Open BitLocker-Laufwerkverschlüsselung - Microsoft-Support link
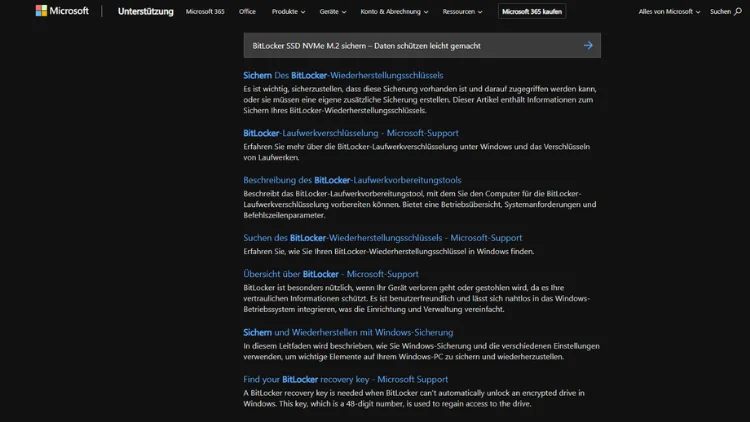 [350, 133]
